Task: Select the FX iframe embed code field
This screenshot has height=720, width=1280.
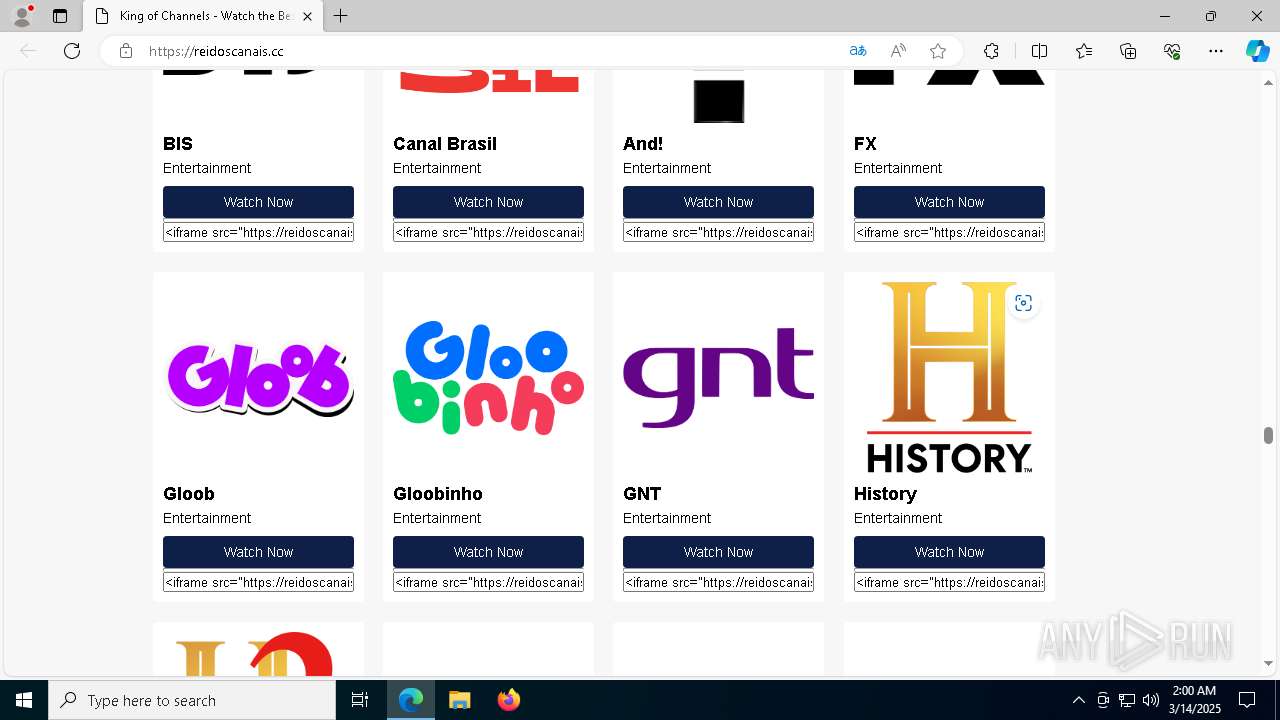Action: point(949,232)
